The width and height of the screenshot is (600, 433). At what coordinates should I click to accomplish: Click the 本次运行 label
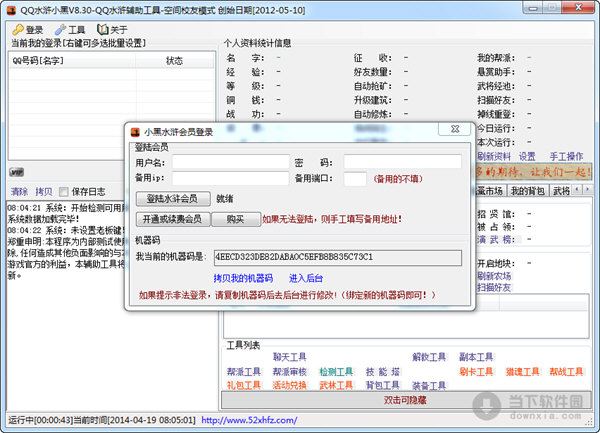click(496, 142)
